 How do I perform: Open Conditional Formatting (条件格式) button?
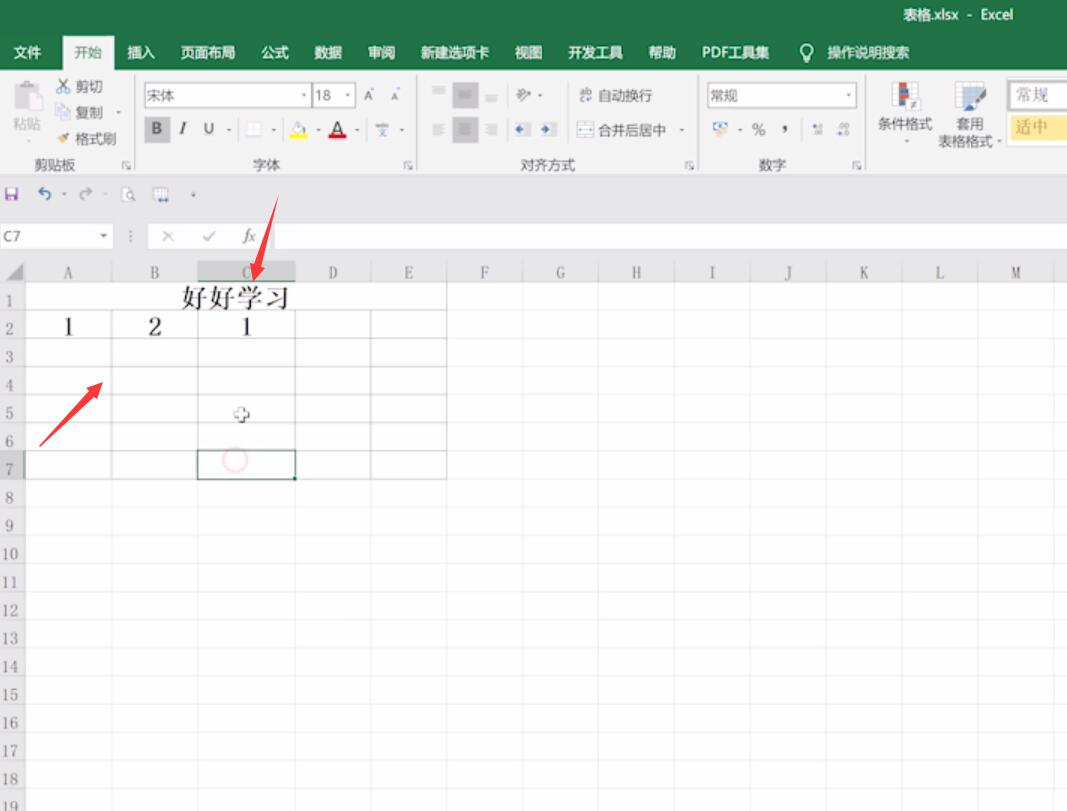click(905, 112)
